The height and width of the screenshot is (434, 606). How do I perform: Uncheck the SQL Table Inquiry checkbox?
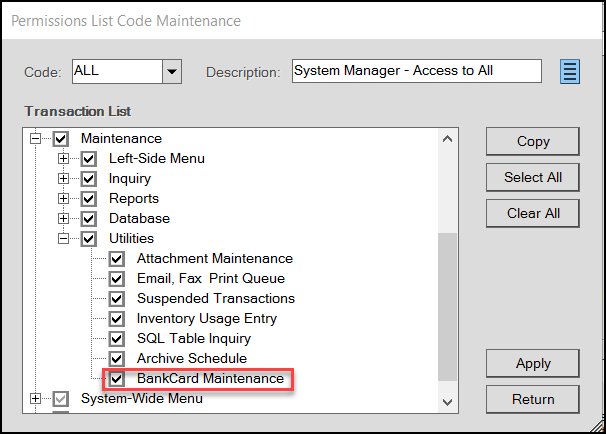coord(116,339)
